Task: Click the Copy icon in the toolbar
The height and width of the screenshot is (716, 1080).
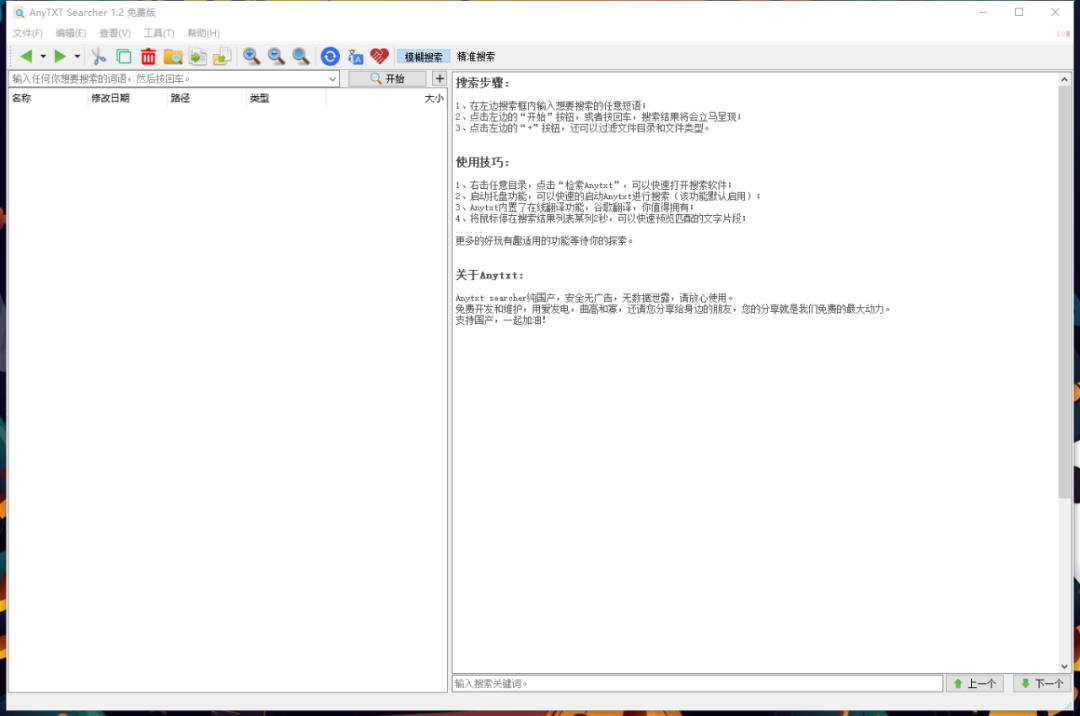Action: pos(123,56)
